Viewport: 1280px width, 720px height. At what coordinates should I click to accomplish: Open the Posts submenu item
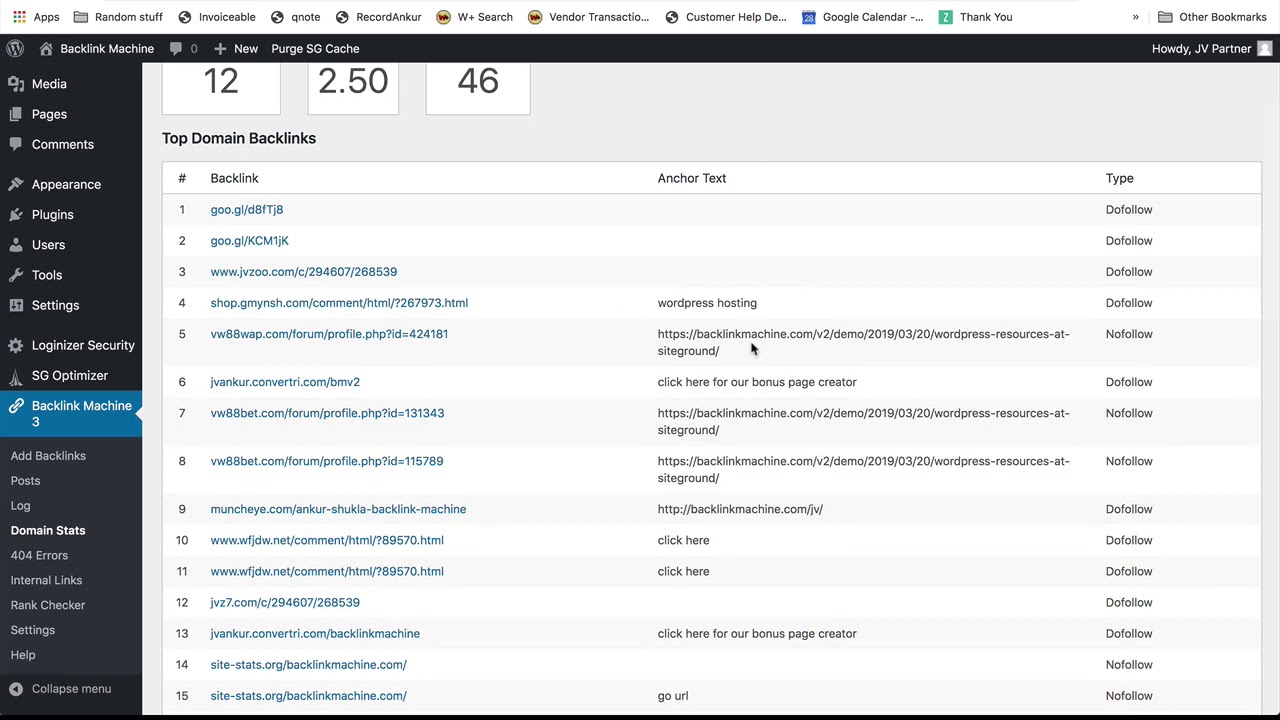click(25, 481)
